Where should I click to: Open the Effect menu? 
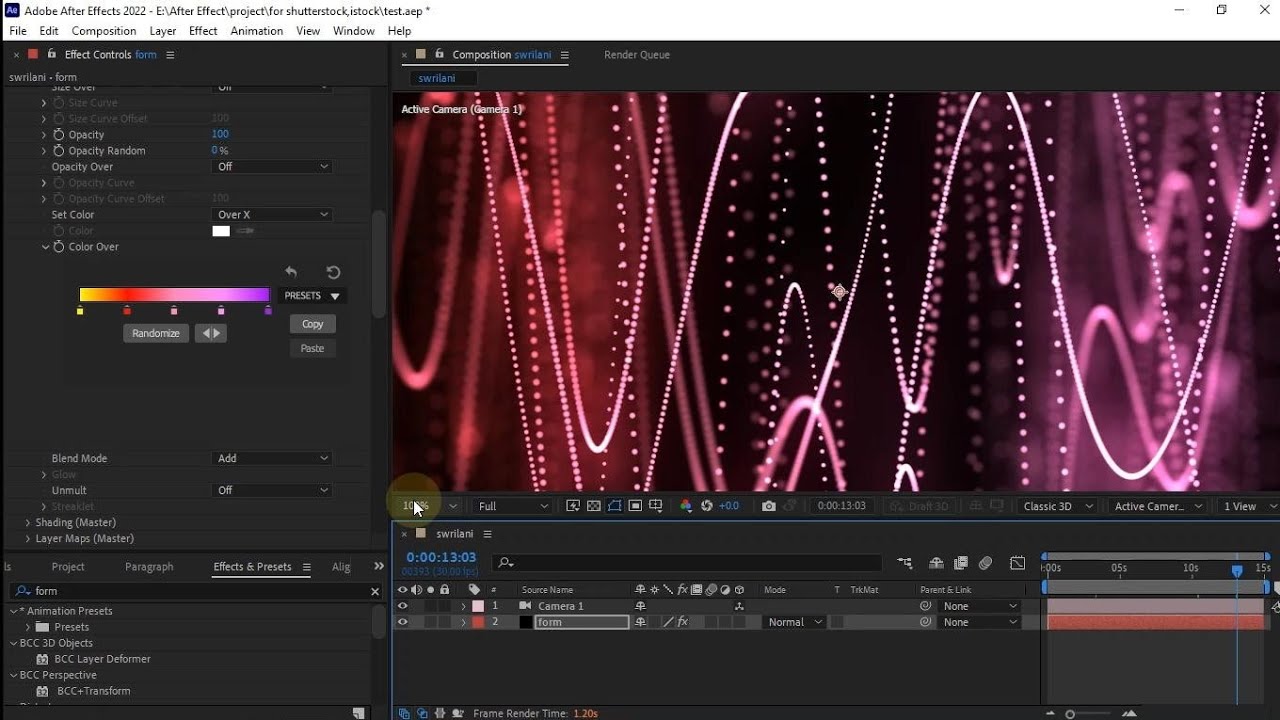[203, 31]
